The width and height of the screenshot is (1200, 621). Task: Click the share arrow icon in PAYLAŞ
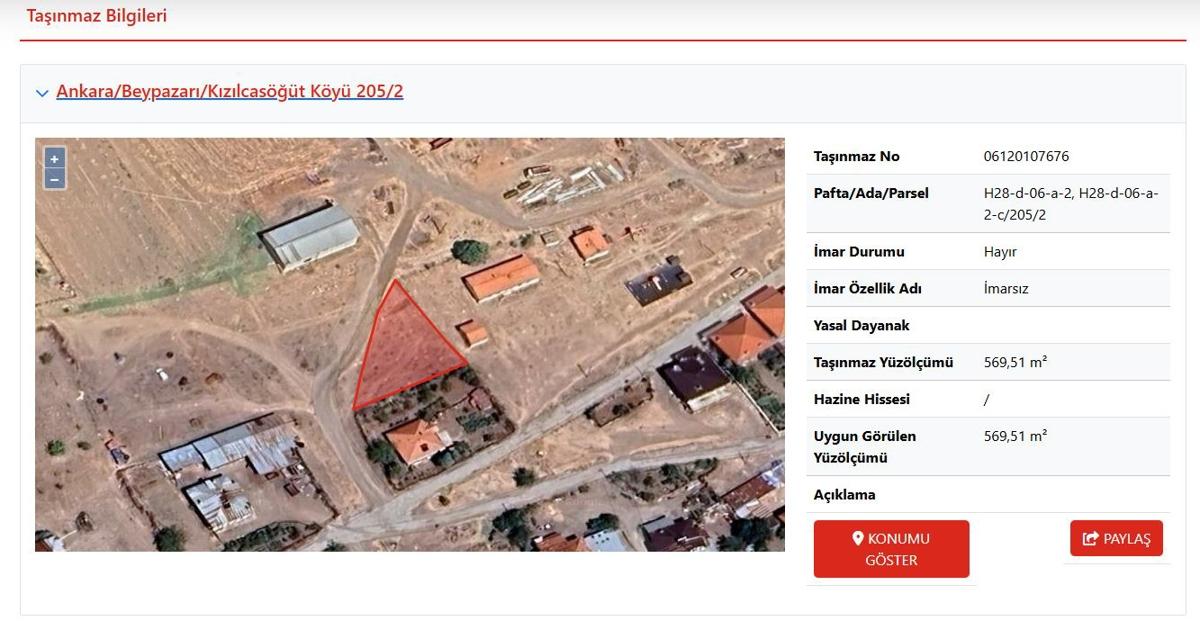1090,539
